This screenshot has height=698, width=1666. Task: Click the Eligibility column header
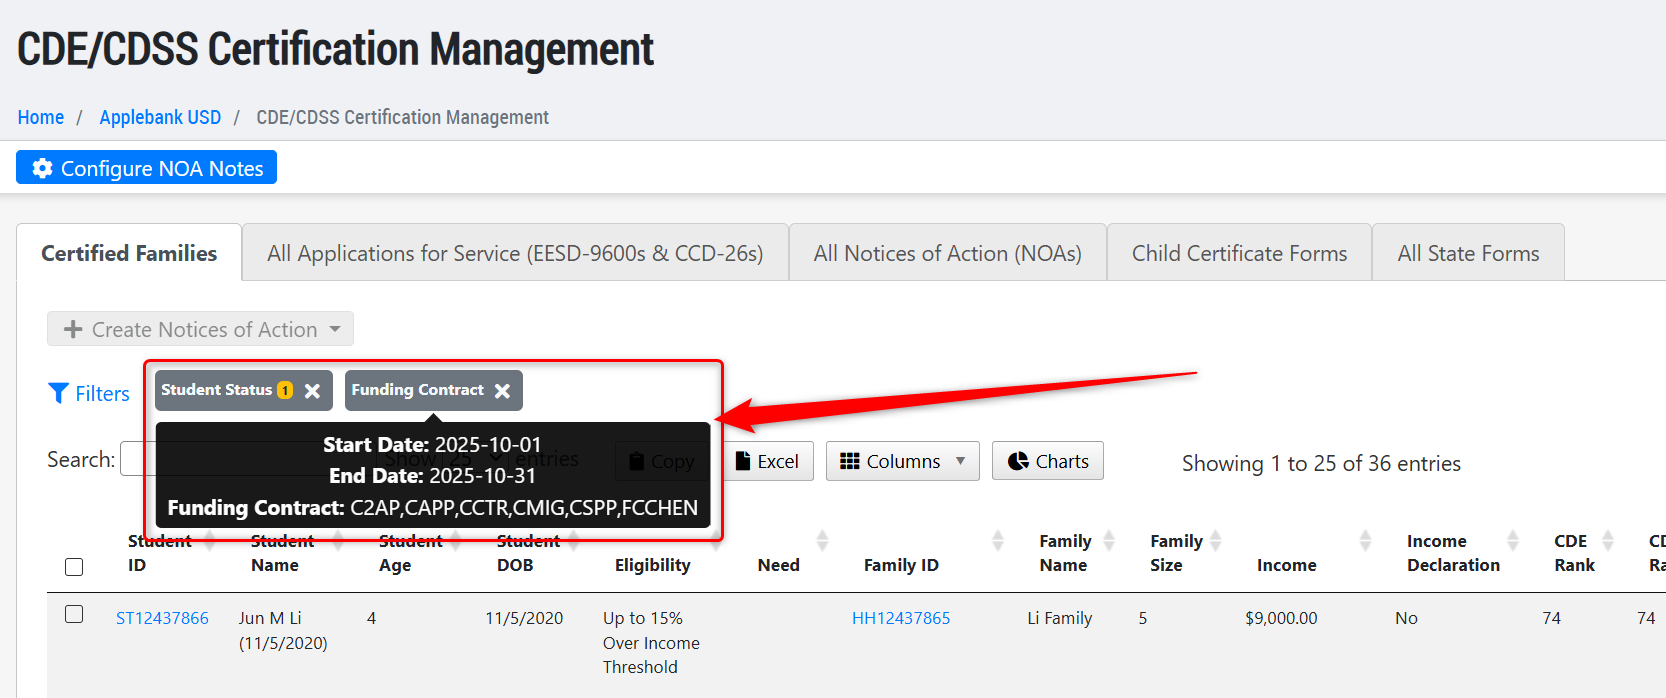(x=652, y=565)
